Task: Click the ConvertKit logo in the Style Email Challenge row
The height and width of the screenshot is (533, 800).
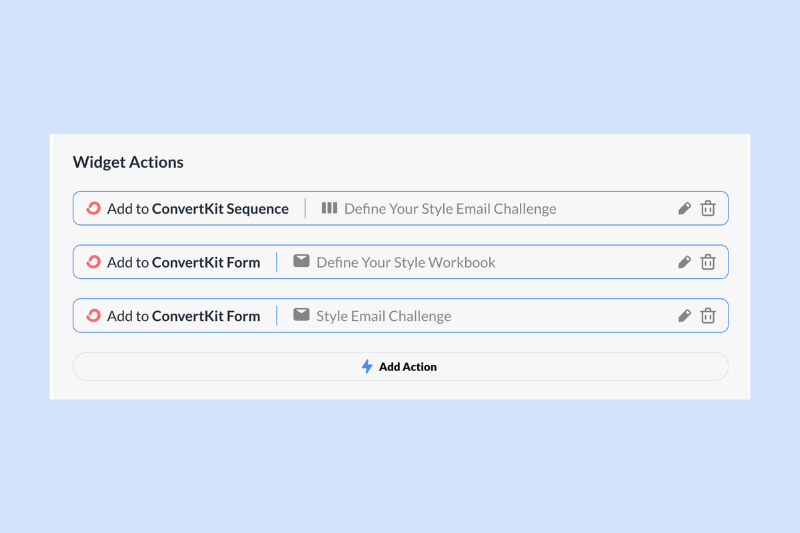Action: point(93,315)
